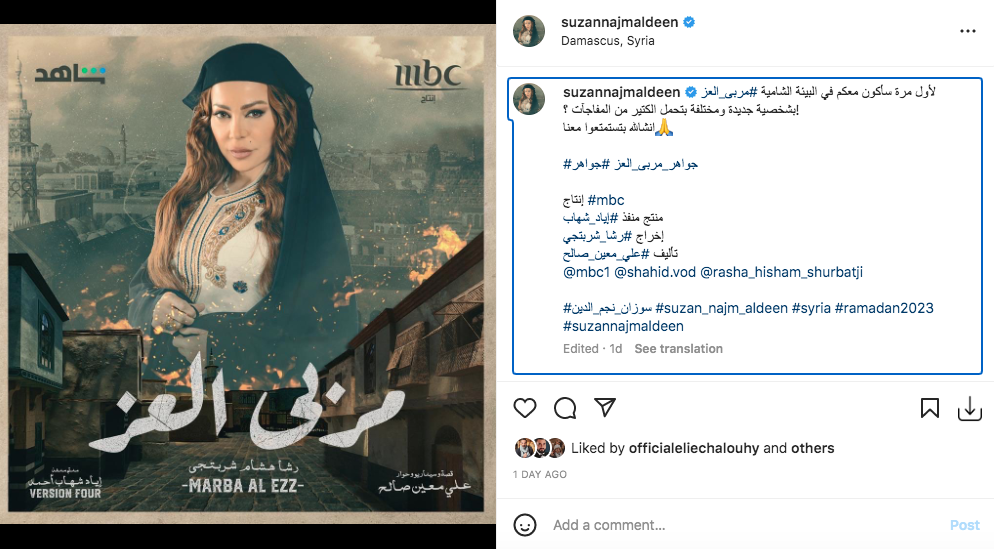Download the post using the download icon
994x549 pixels.
pos(969,409)
